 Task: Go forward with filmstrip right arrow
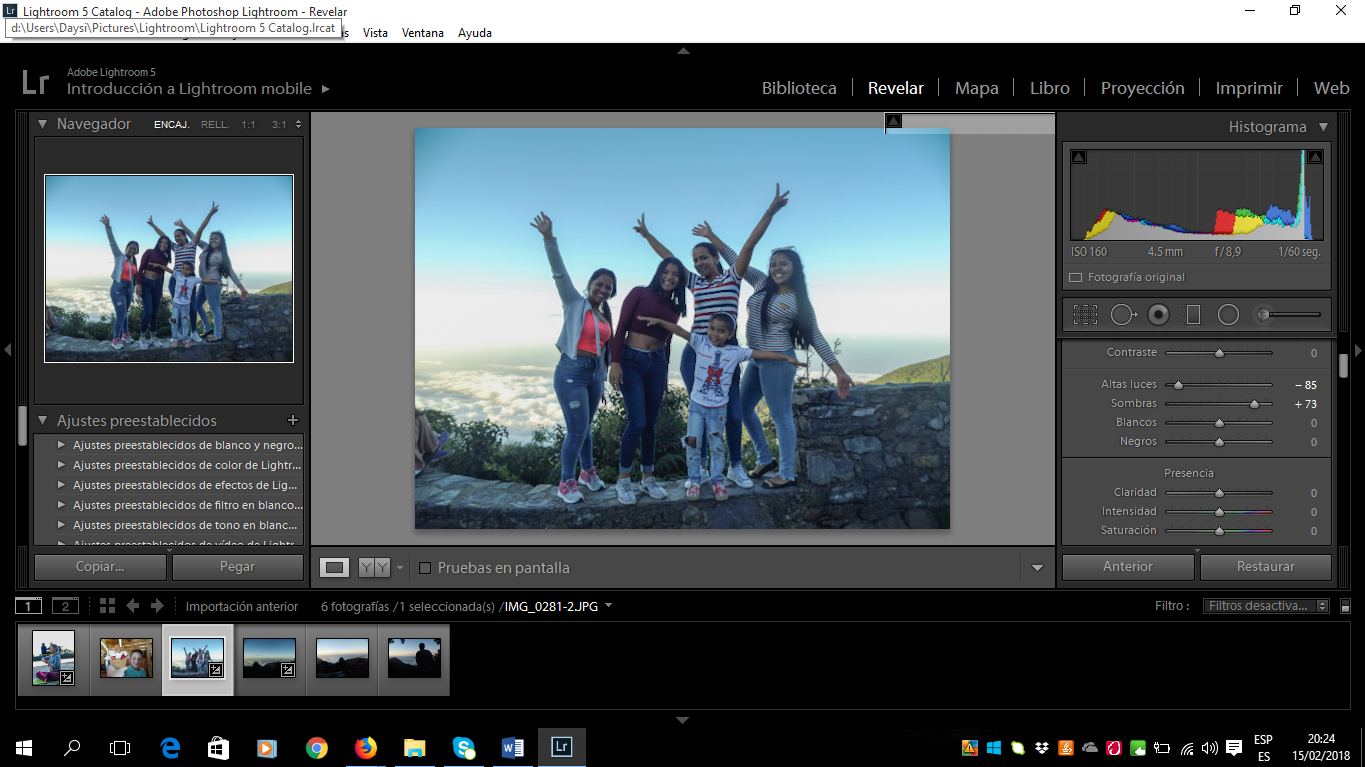(157, 606)
